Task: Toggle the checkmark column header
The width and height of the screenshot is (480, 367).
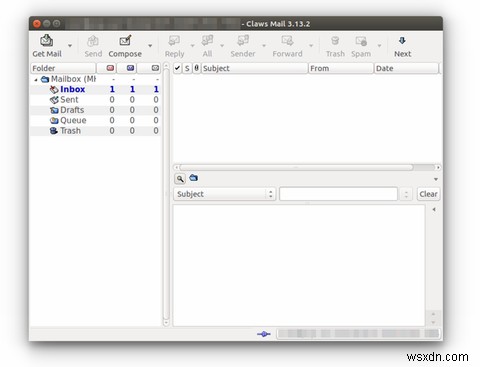Action: click(x=177, y=68)
